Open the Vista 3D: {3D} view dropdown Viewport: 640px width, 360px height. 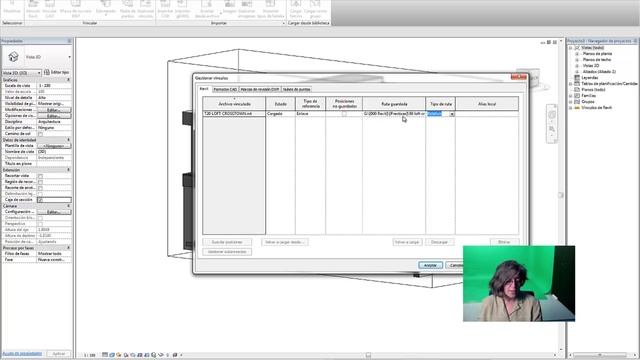pos(22,73)
